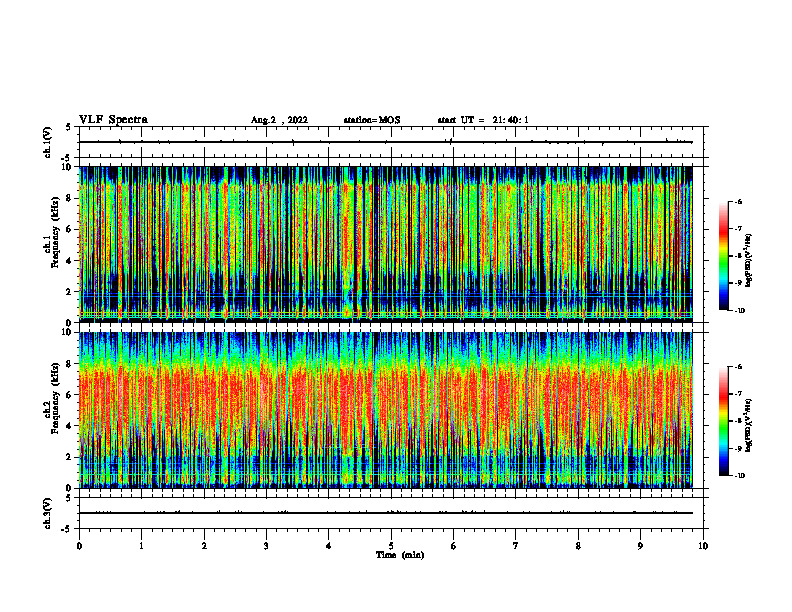Click inside the ch.1 spectrogram panel

tap(385, 244)
